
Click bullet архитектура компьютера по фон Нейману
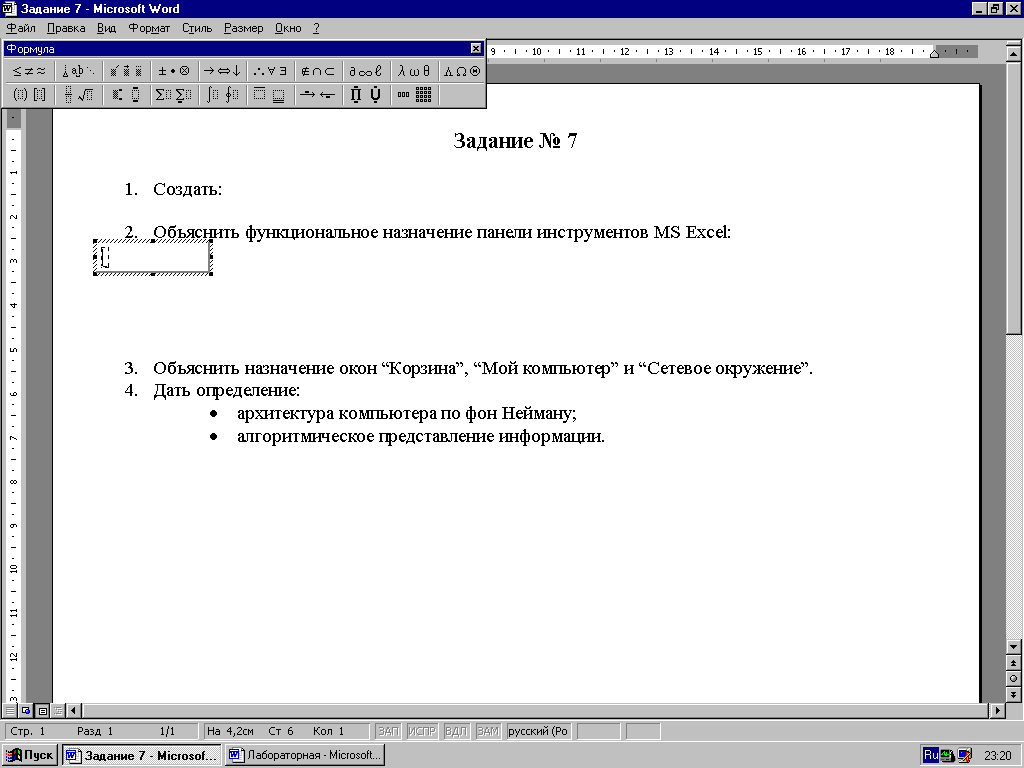406,413
